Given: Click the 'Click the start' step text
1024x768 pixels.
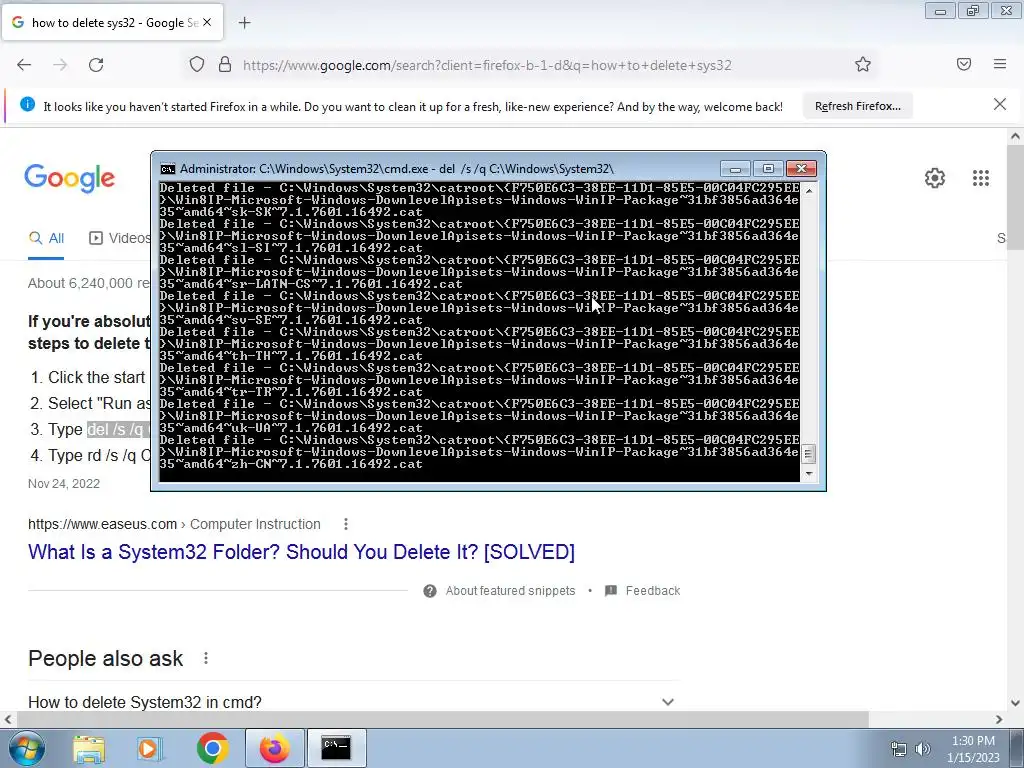Looking at the screenshot, I should click(x=97, y=377).
